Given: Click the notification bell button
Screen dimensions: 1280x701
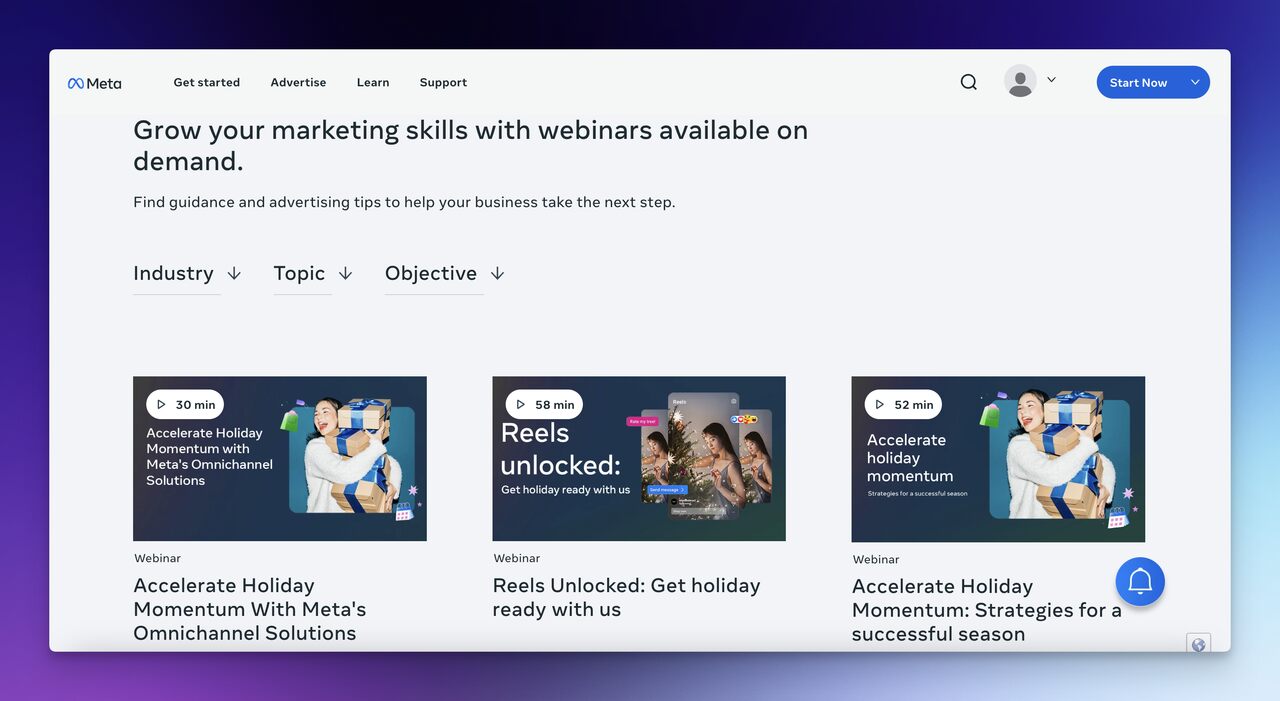Looking at the screenshot, I should click(x=1140, y=581).
